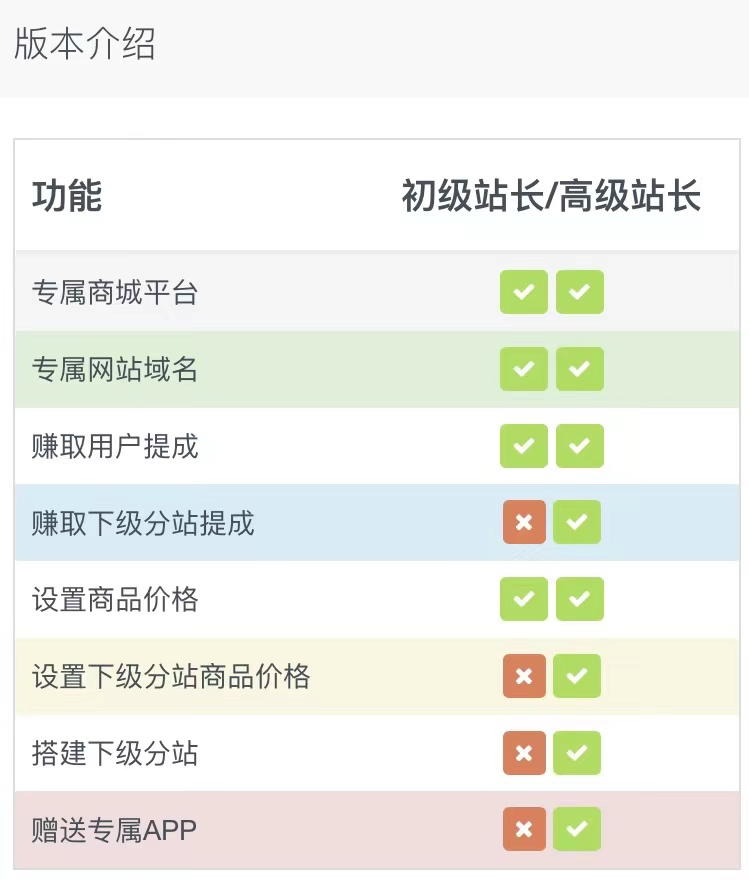Click the 功能 column header
This screenshot has width=749, height=880.
pos(67,196)
